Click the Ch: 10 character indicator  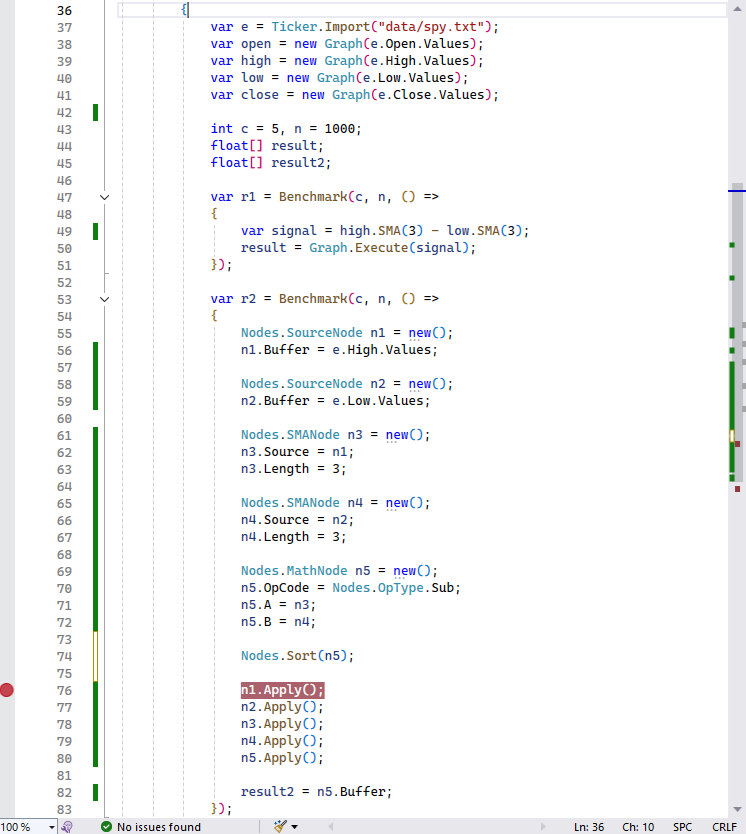click(638, 827)
